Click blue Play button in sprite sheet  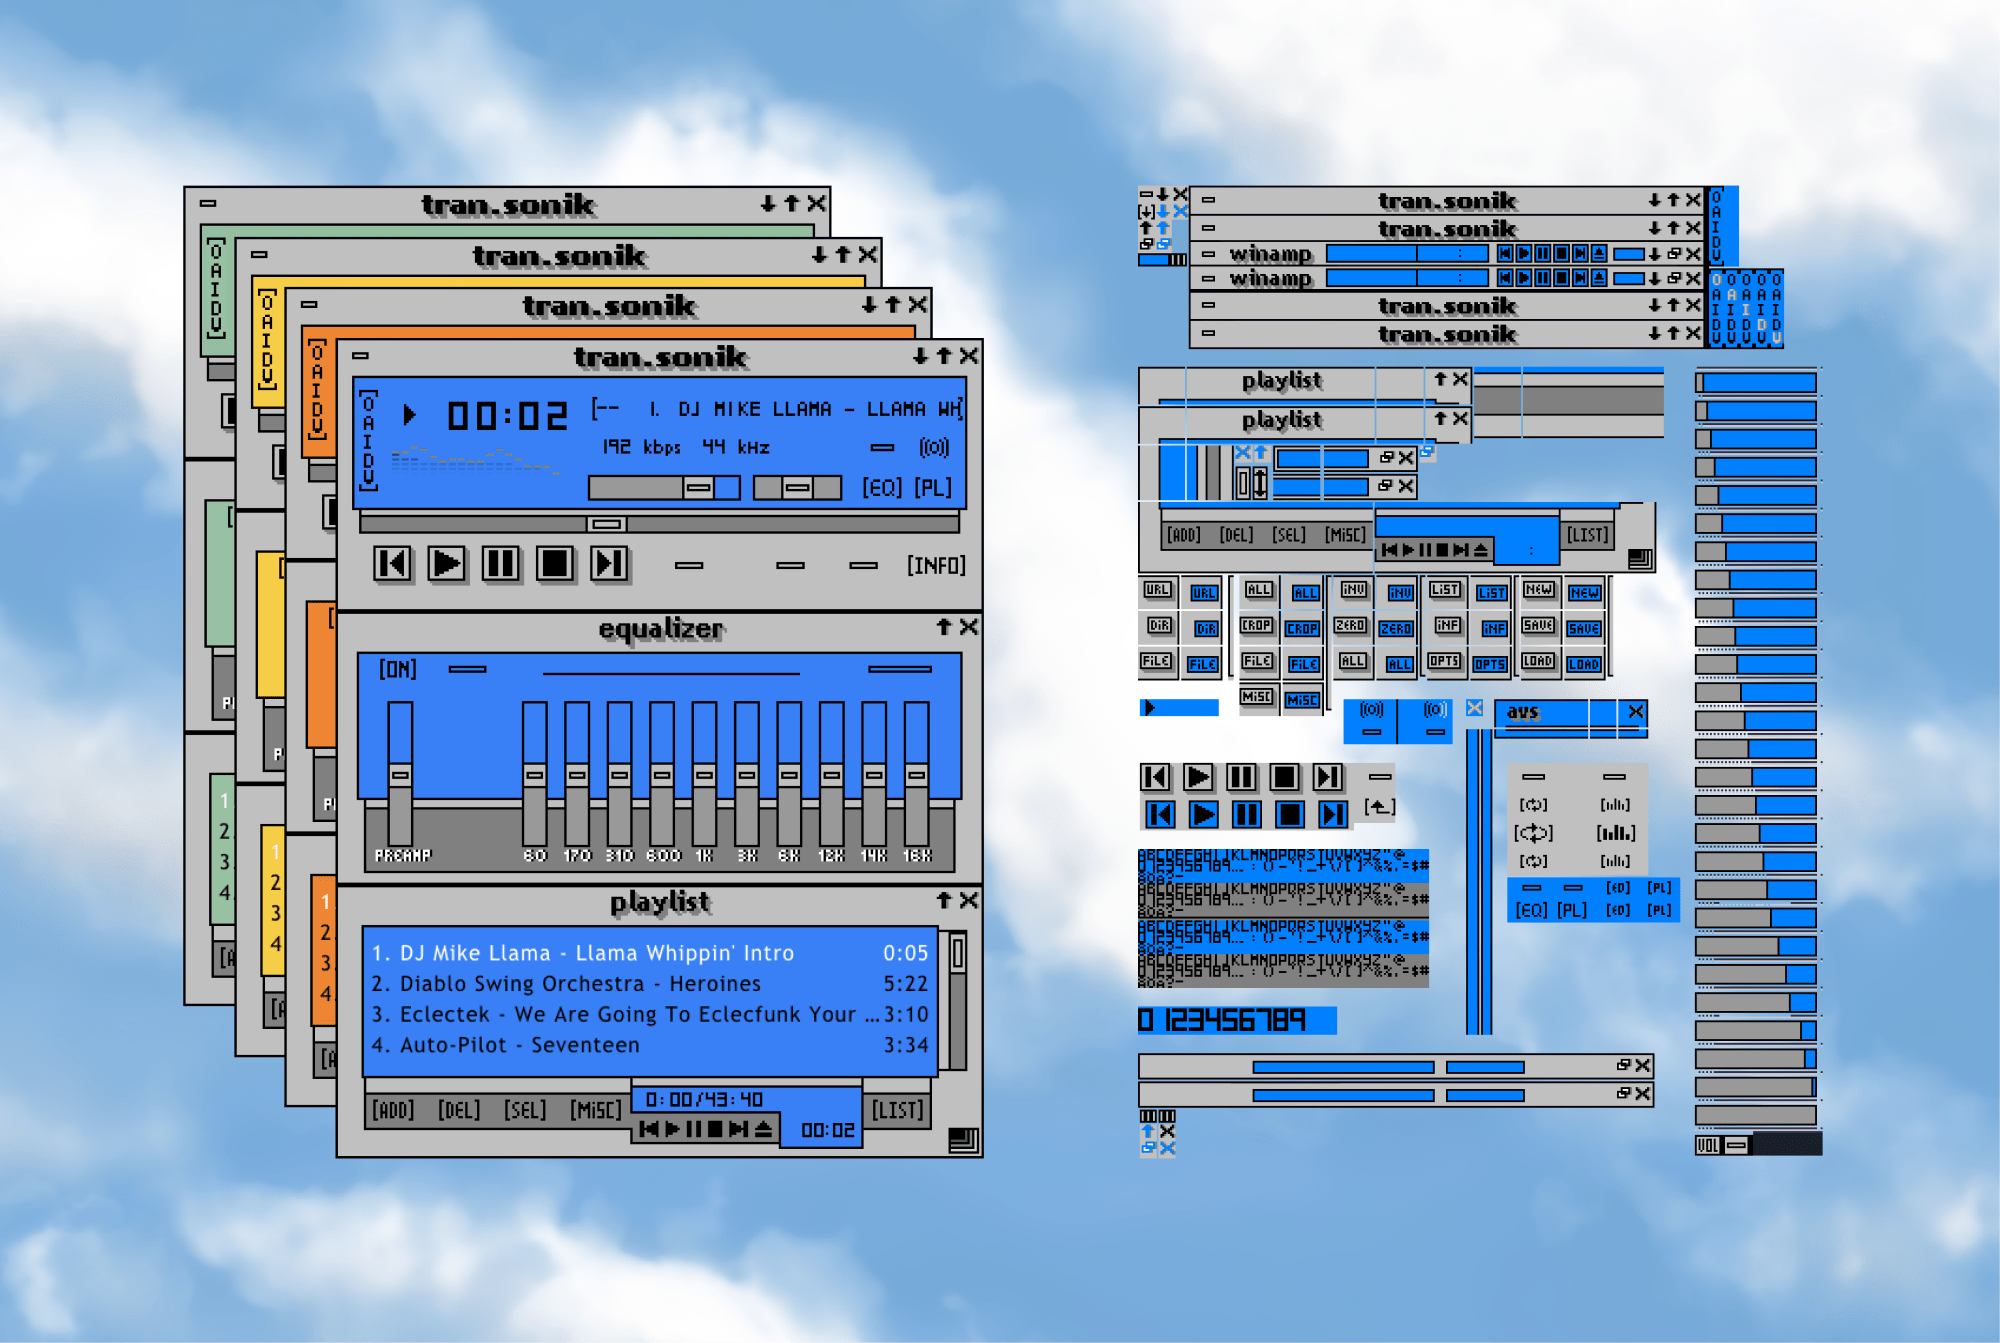(1204, 815)
